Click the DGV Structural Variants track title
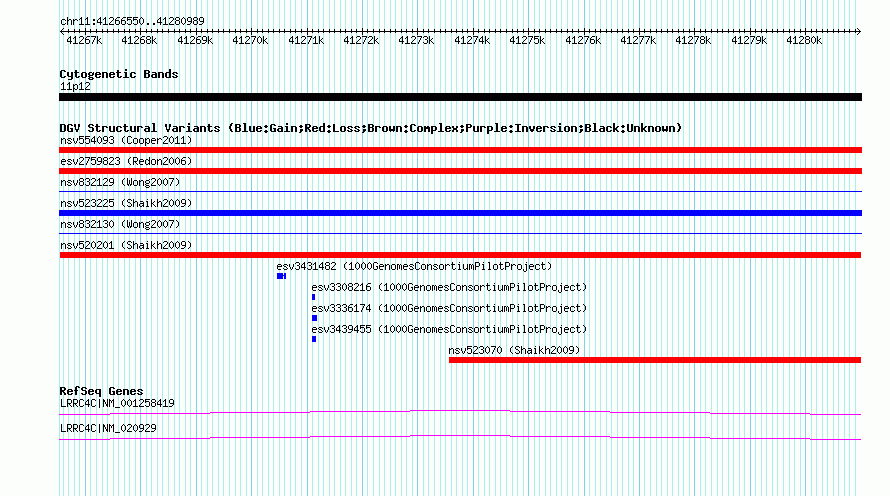The width and height of the screenshot is (890, 496). pyautogui.click(x=371, y=128)
